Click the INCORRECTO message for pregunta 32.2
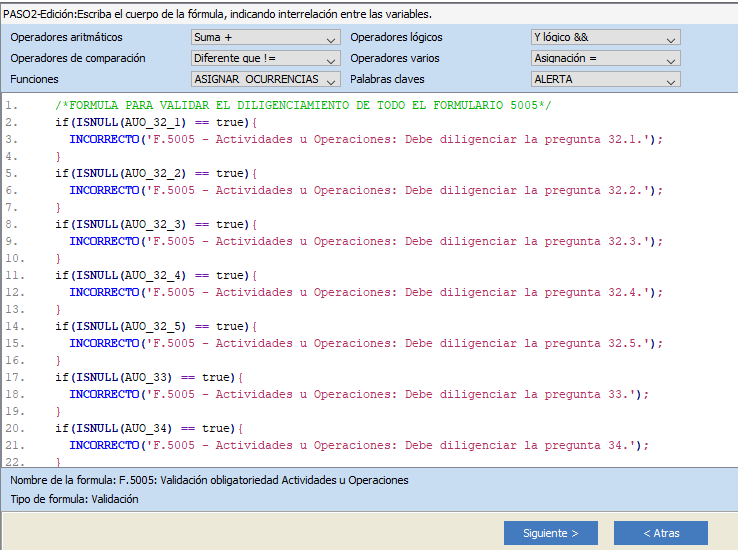This screenshot has height=550, width=738. click(x=365, y=190)
